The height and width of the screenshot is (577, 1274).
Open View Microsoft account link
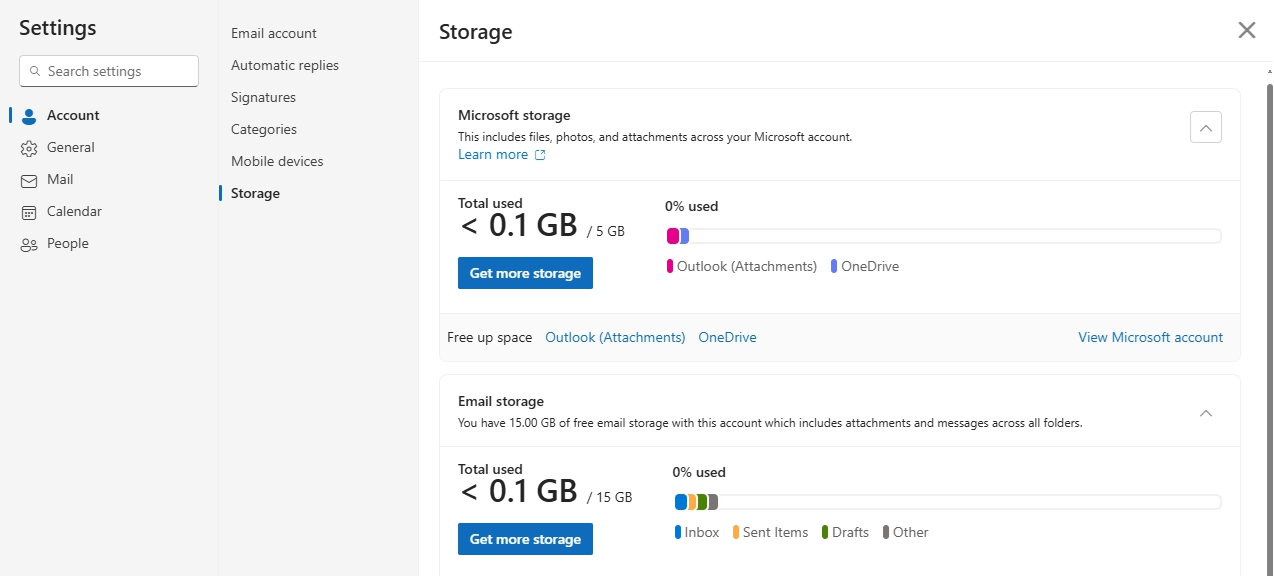1150,337
